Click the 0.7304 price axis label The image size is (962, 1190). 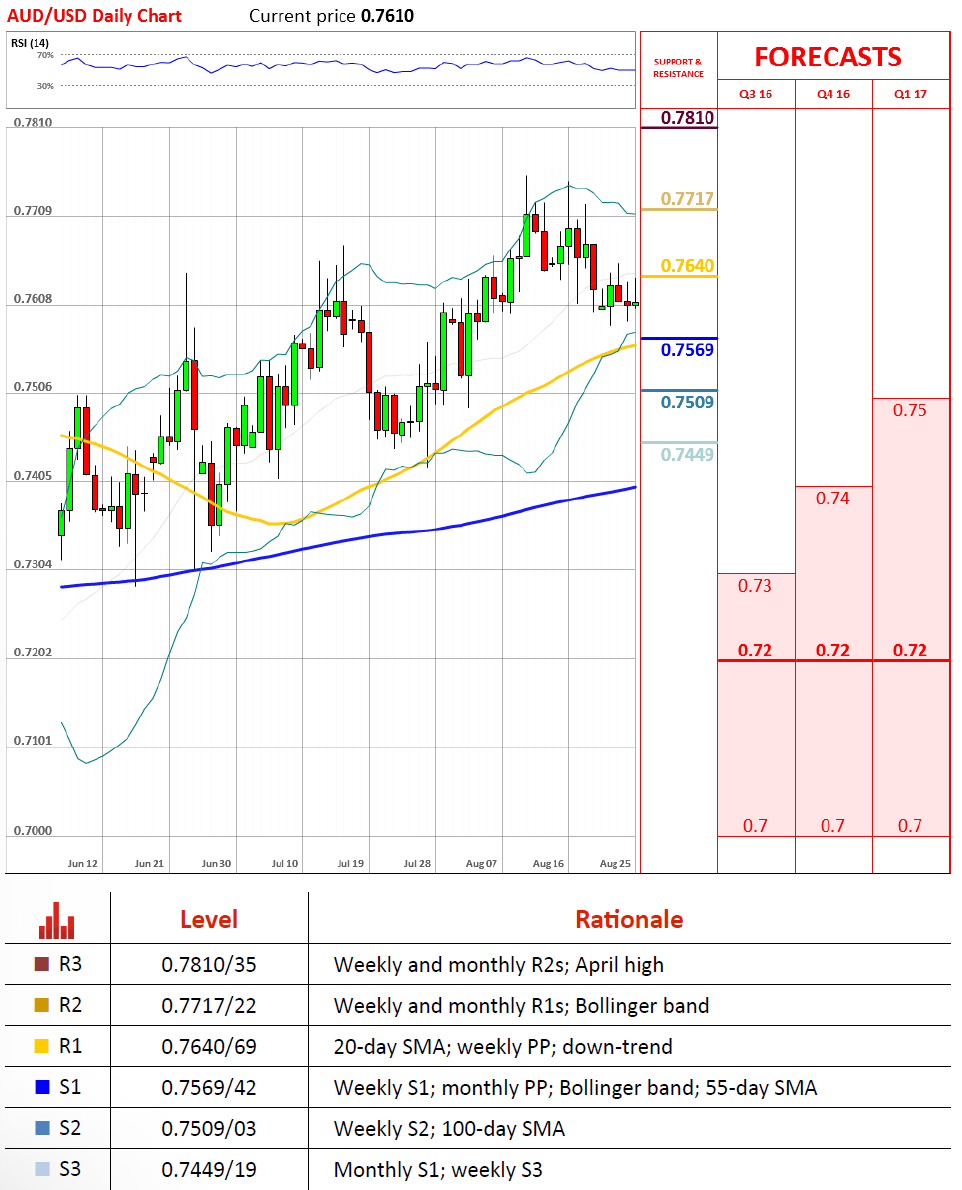tap(33, 564)
